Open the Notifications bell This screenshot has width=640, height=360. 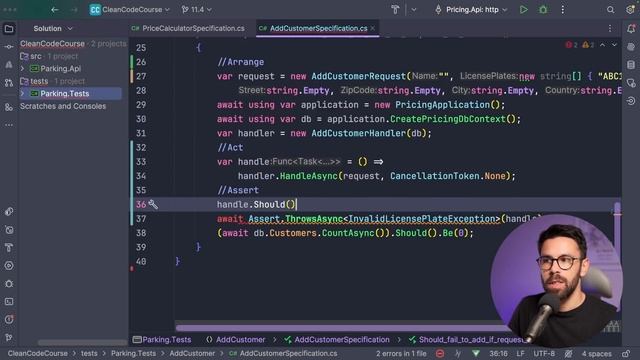point(631,29)
